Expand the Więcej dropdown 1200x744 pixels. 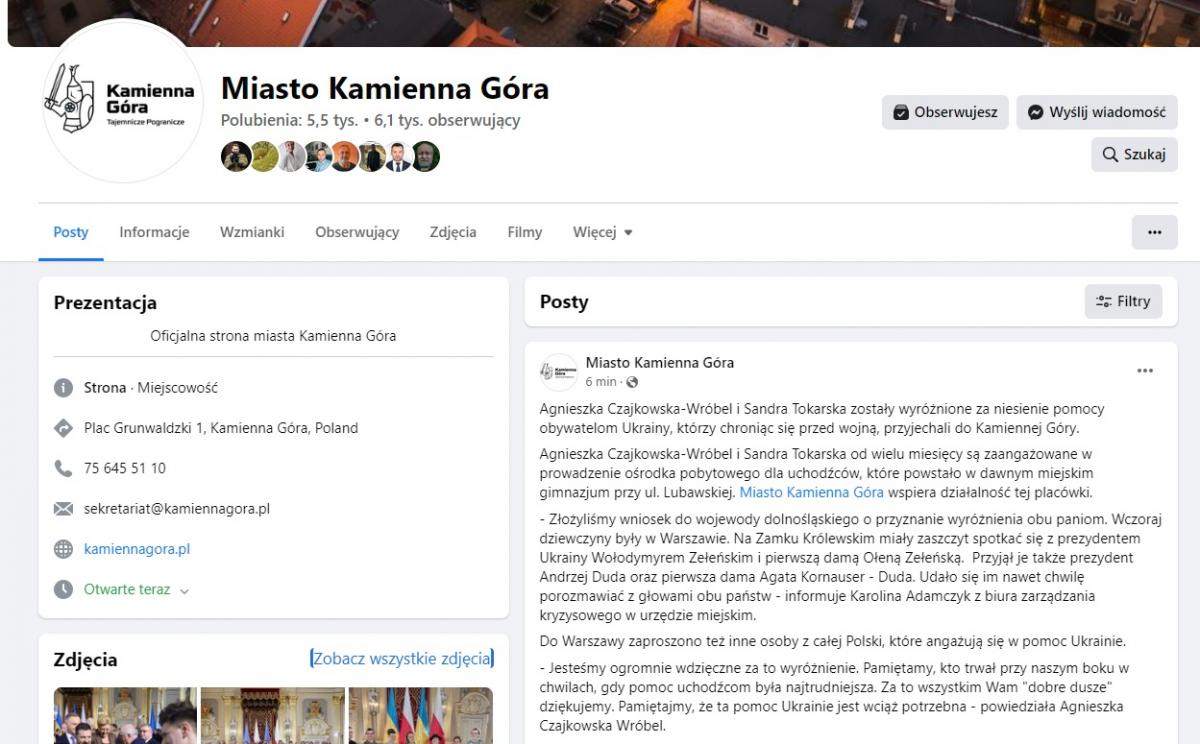pyautogui.click(x=603, y=232)
